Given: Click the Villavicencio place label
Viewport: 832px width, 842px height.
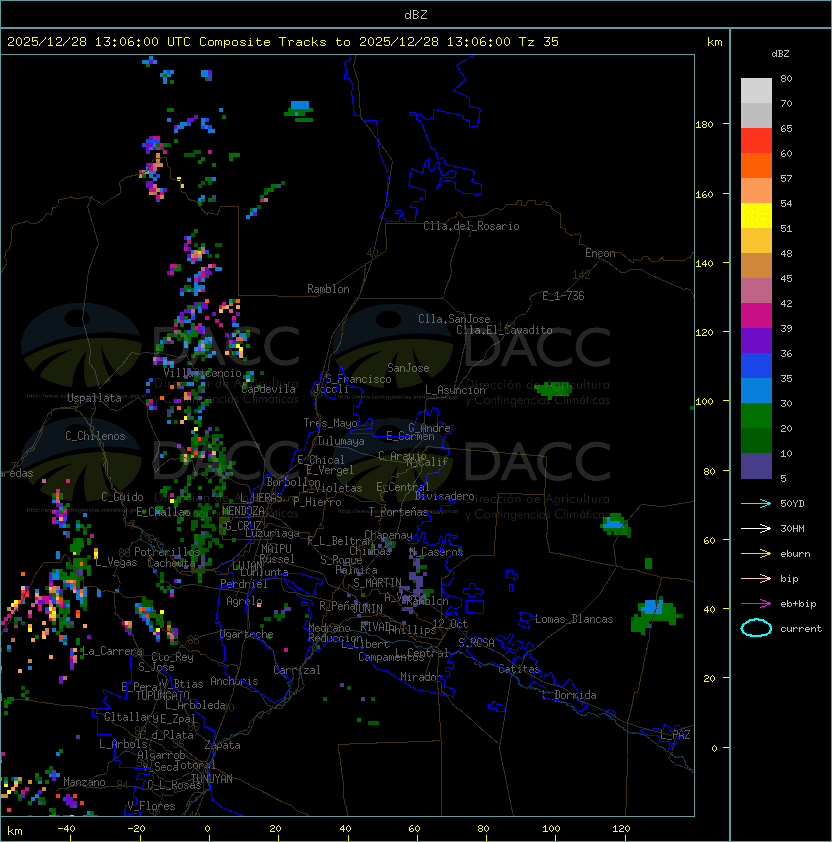Looking at the screenshot, I should 202,373.
